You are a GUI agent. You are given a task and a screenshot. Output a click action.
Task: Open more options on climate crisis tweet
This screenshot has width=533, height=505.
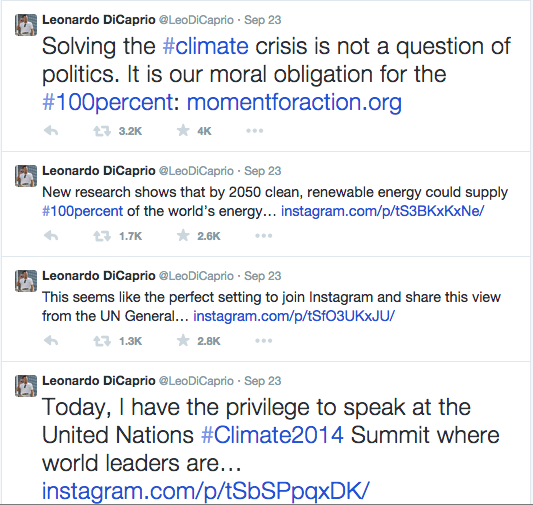(x=255, y=130)
